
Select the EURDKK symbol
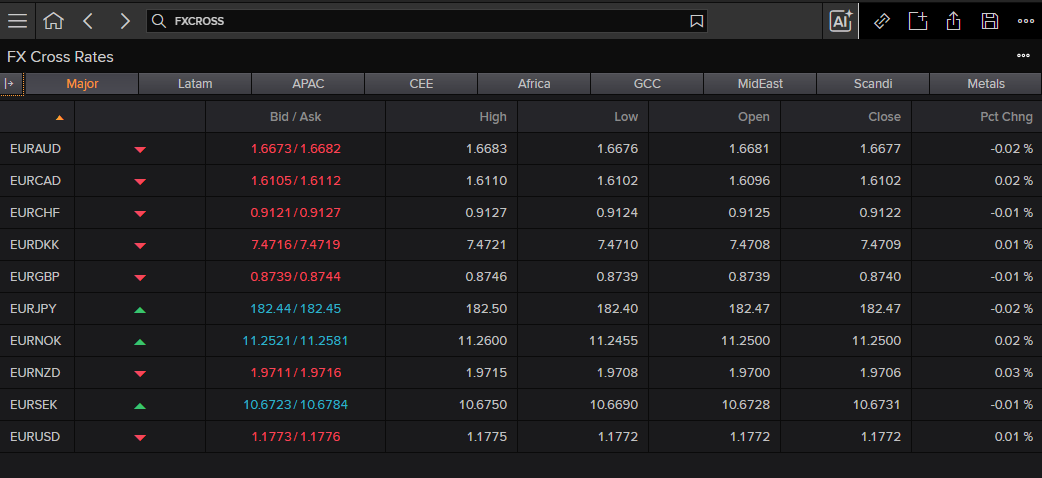coord(35,245)
